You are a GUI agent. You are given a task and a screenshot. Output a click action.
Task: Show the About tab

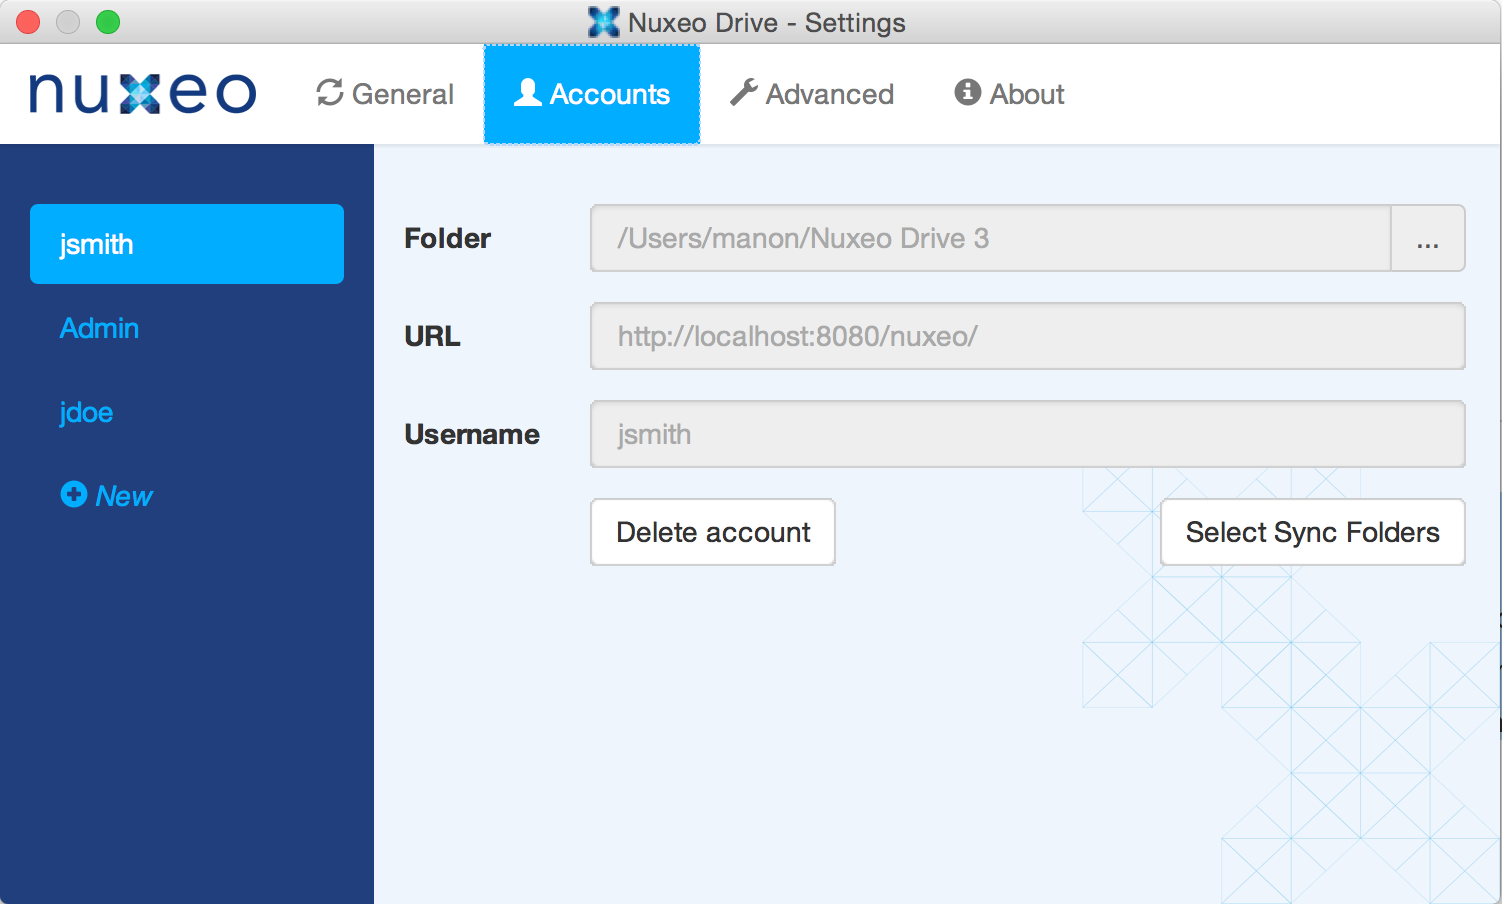tap(1009, 94)
